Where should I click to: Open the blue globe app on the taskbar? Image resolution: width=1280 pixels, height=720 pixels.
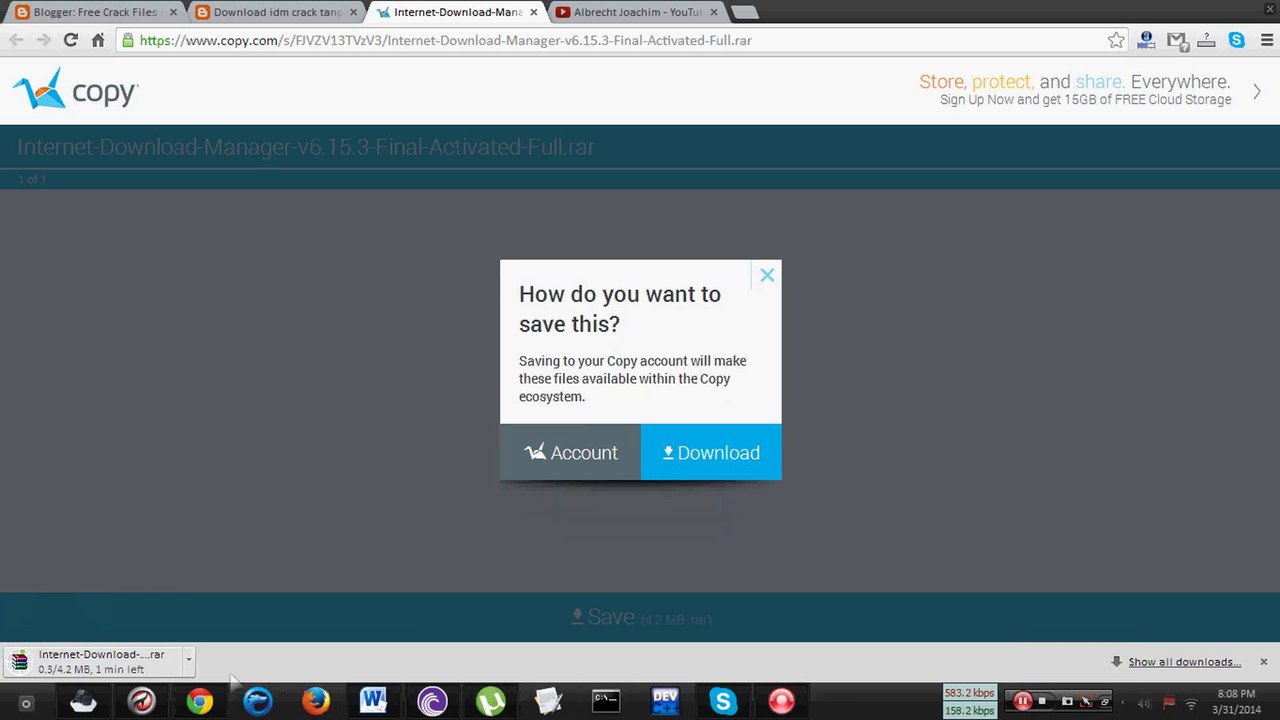(x=258, y=702)
